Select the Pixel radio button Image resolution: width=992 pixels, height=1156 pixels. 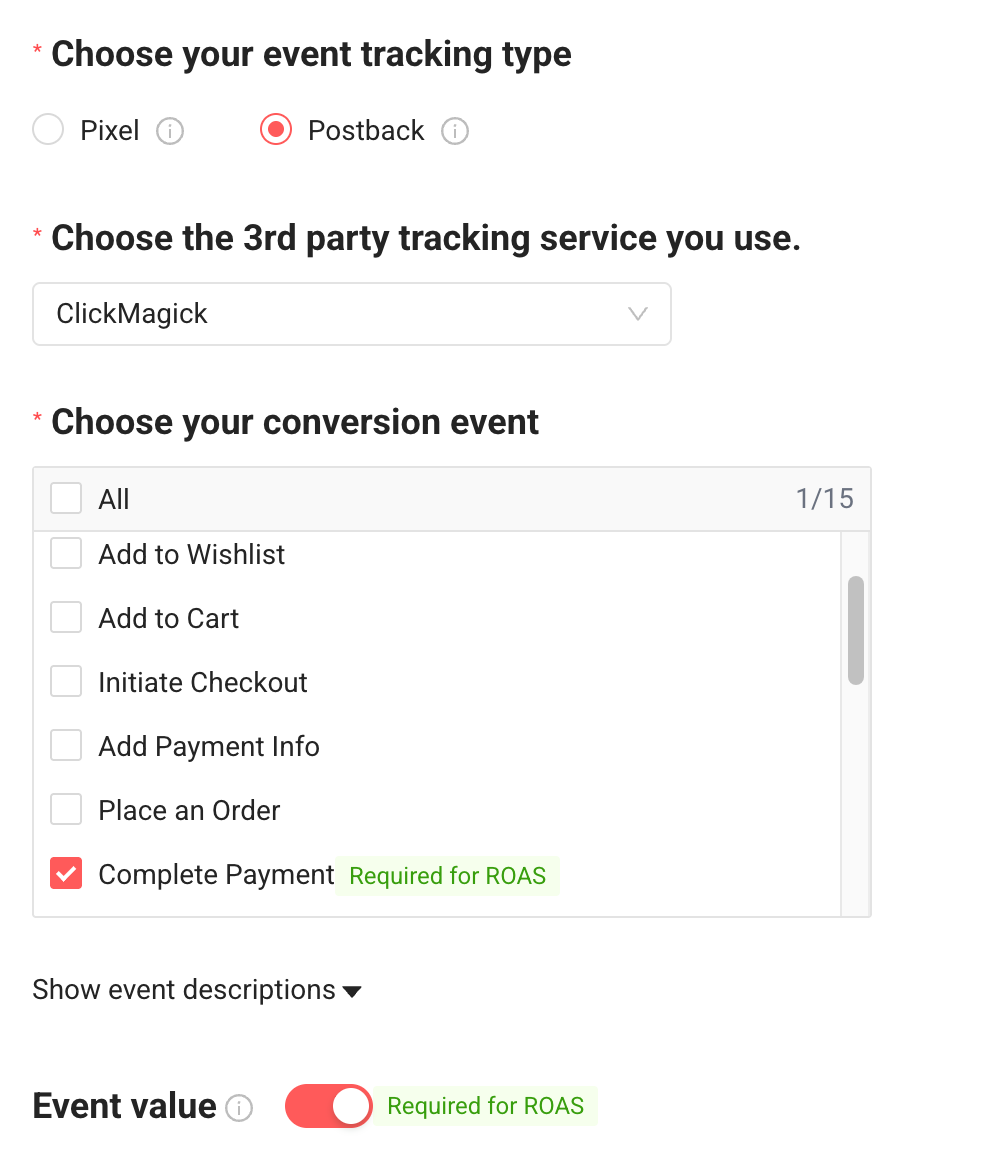click(x=48, y=130)
